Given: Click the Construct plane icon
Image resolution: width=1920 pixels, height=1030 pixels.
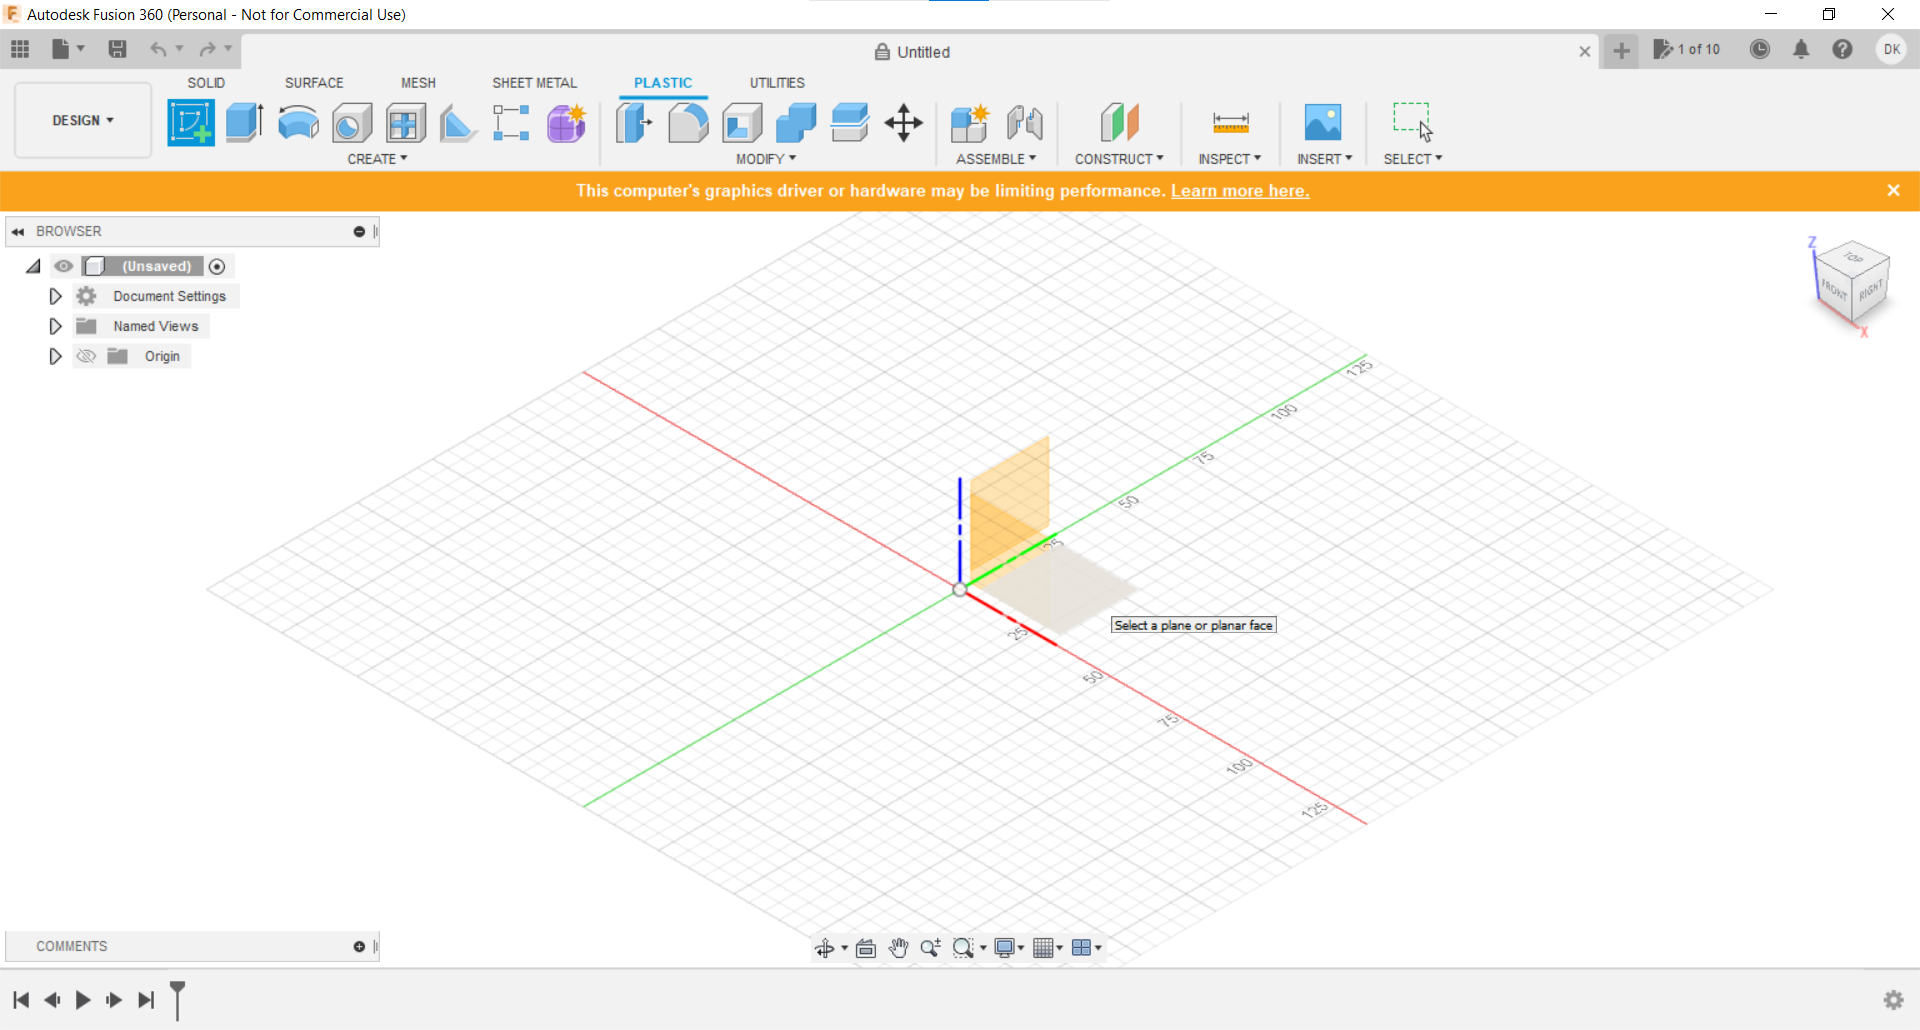Looking at the screenshot, I should pos(1120,123).
